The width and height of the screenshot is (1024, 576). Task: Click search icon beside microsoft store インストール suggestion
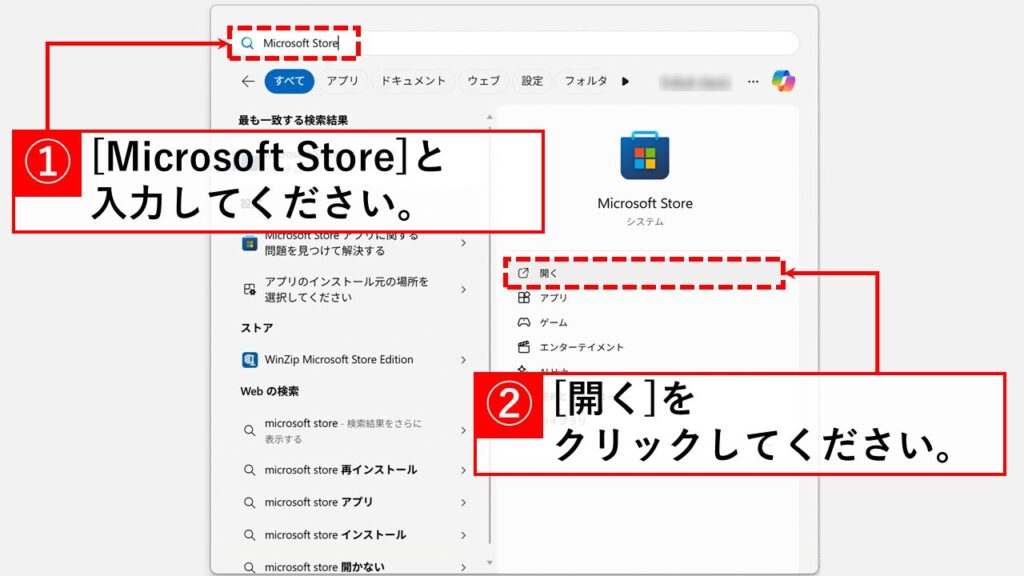[x=249, y=535]
